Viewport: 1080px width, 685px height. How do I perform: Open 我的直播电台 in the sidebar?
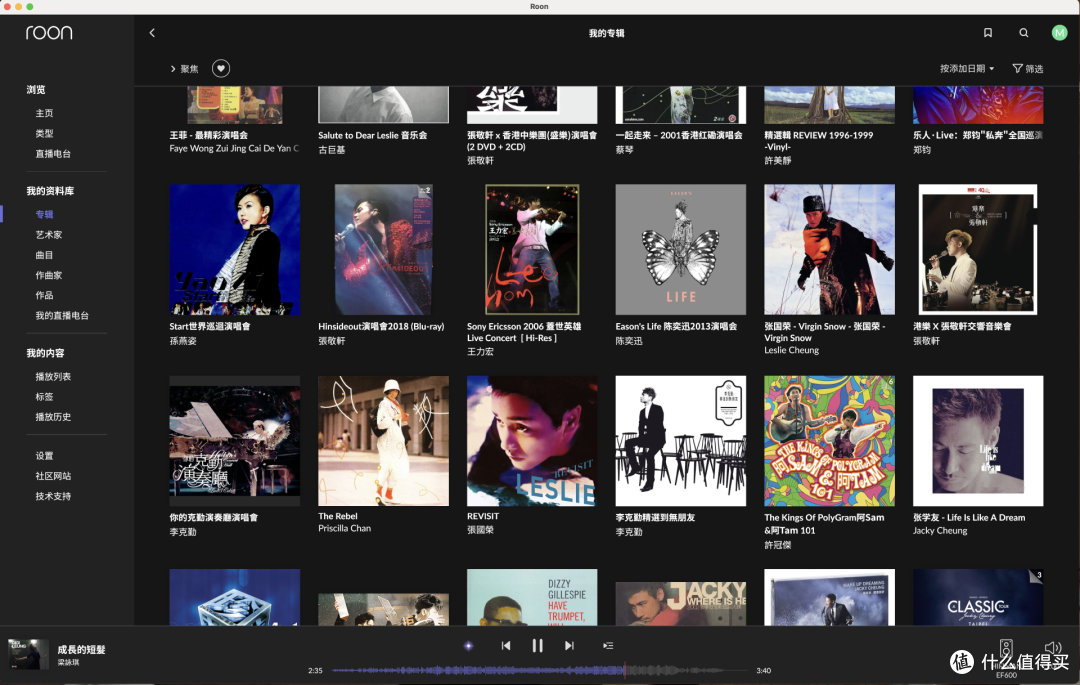(x=62, y=315)
